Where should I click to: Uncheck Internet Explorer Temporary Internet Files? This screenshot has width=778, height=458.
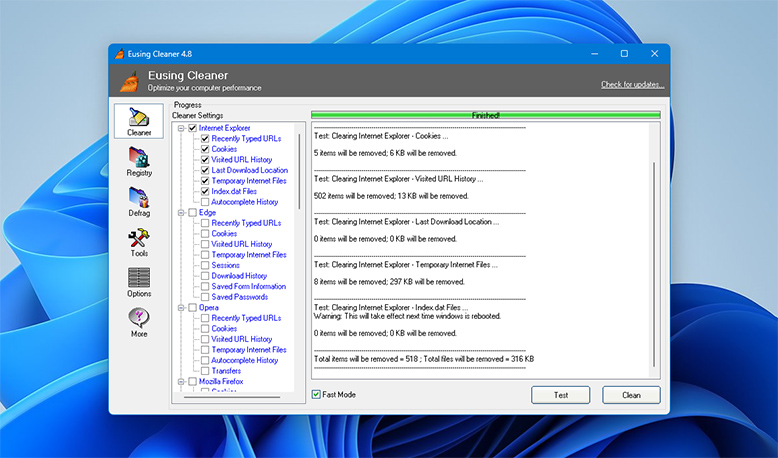coord(205,181)
